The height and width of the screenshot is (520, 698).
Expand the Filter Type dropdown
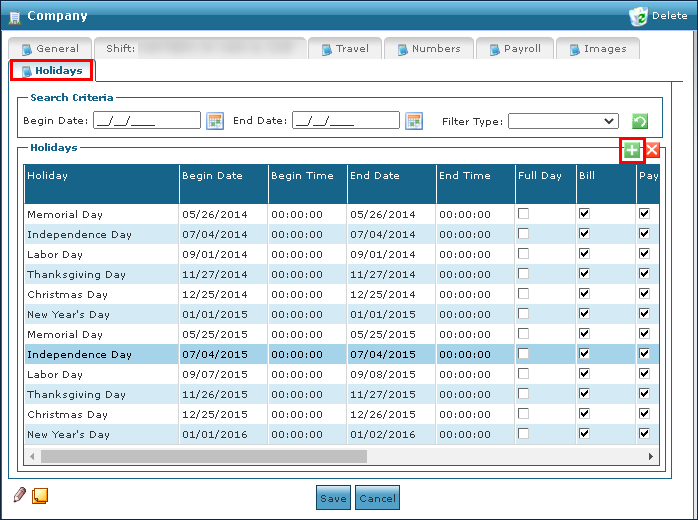pyautogui.click(x=563, y=121)
